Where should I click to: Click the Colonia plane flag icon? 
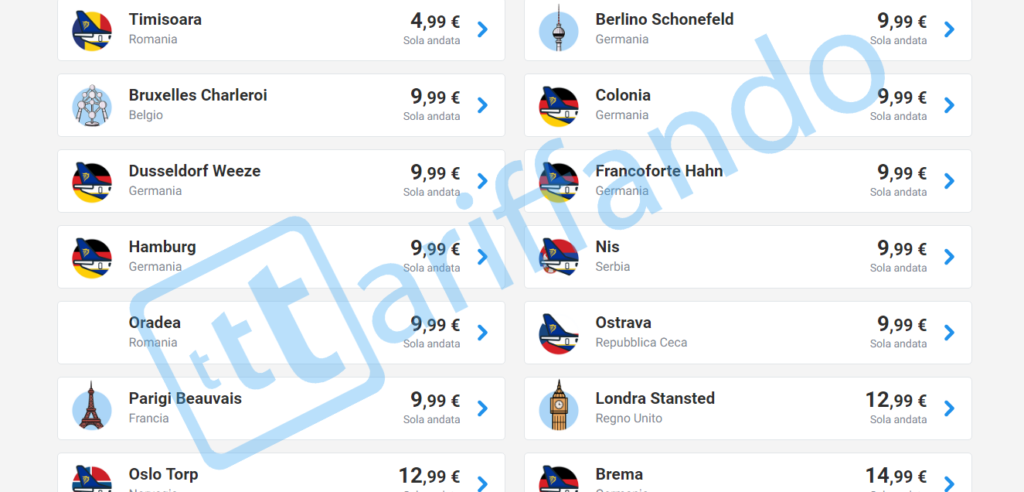point(559,105)
